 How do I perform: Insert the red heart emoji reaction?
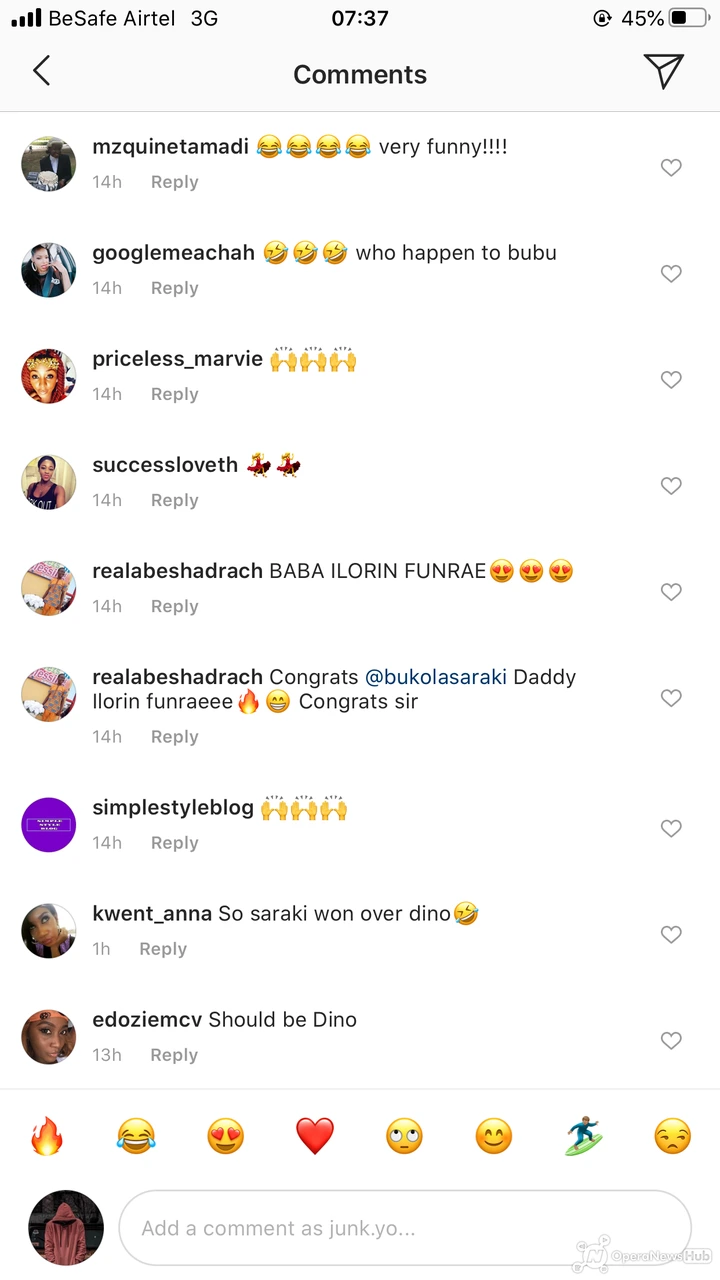click(x=315, y=1136)
